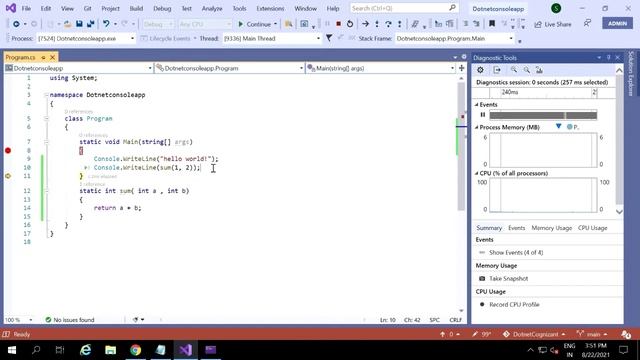The height and width of the screenshot is (360, 640).
Task: Click Show Events (4 of 4)
Action: 511,253
